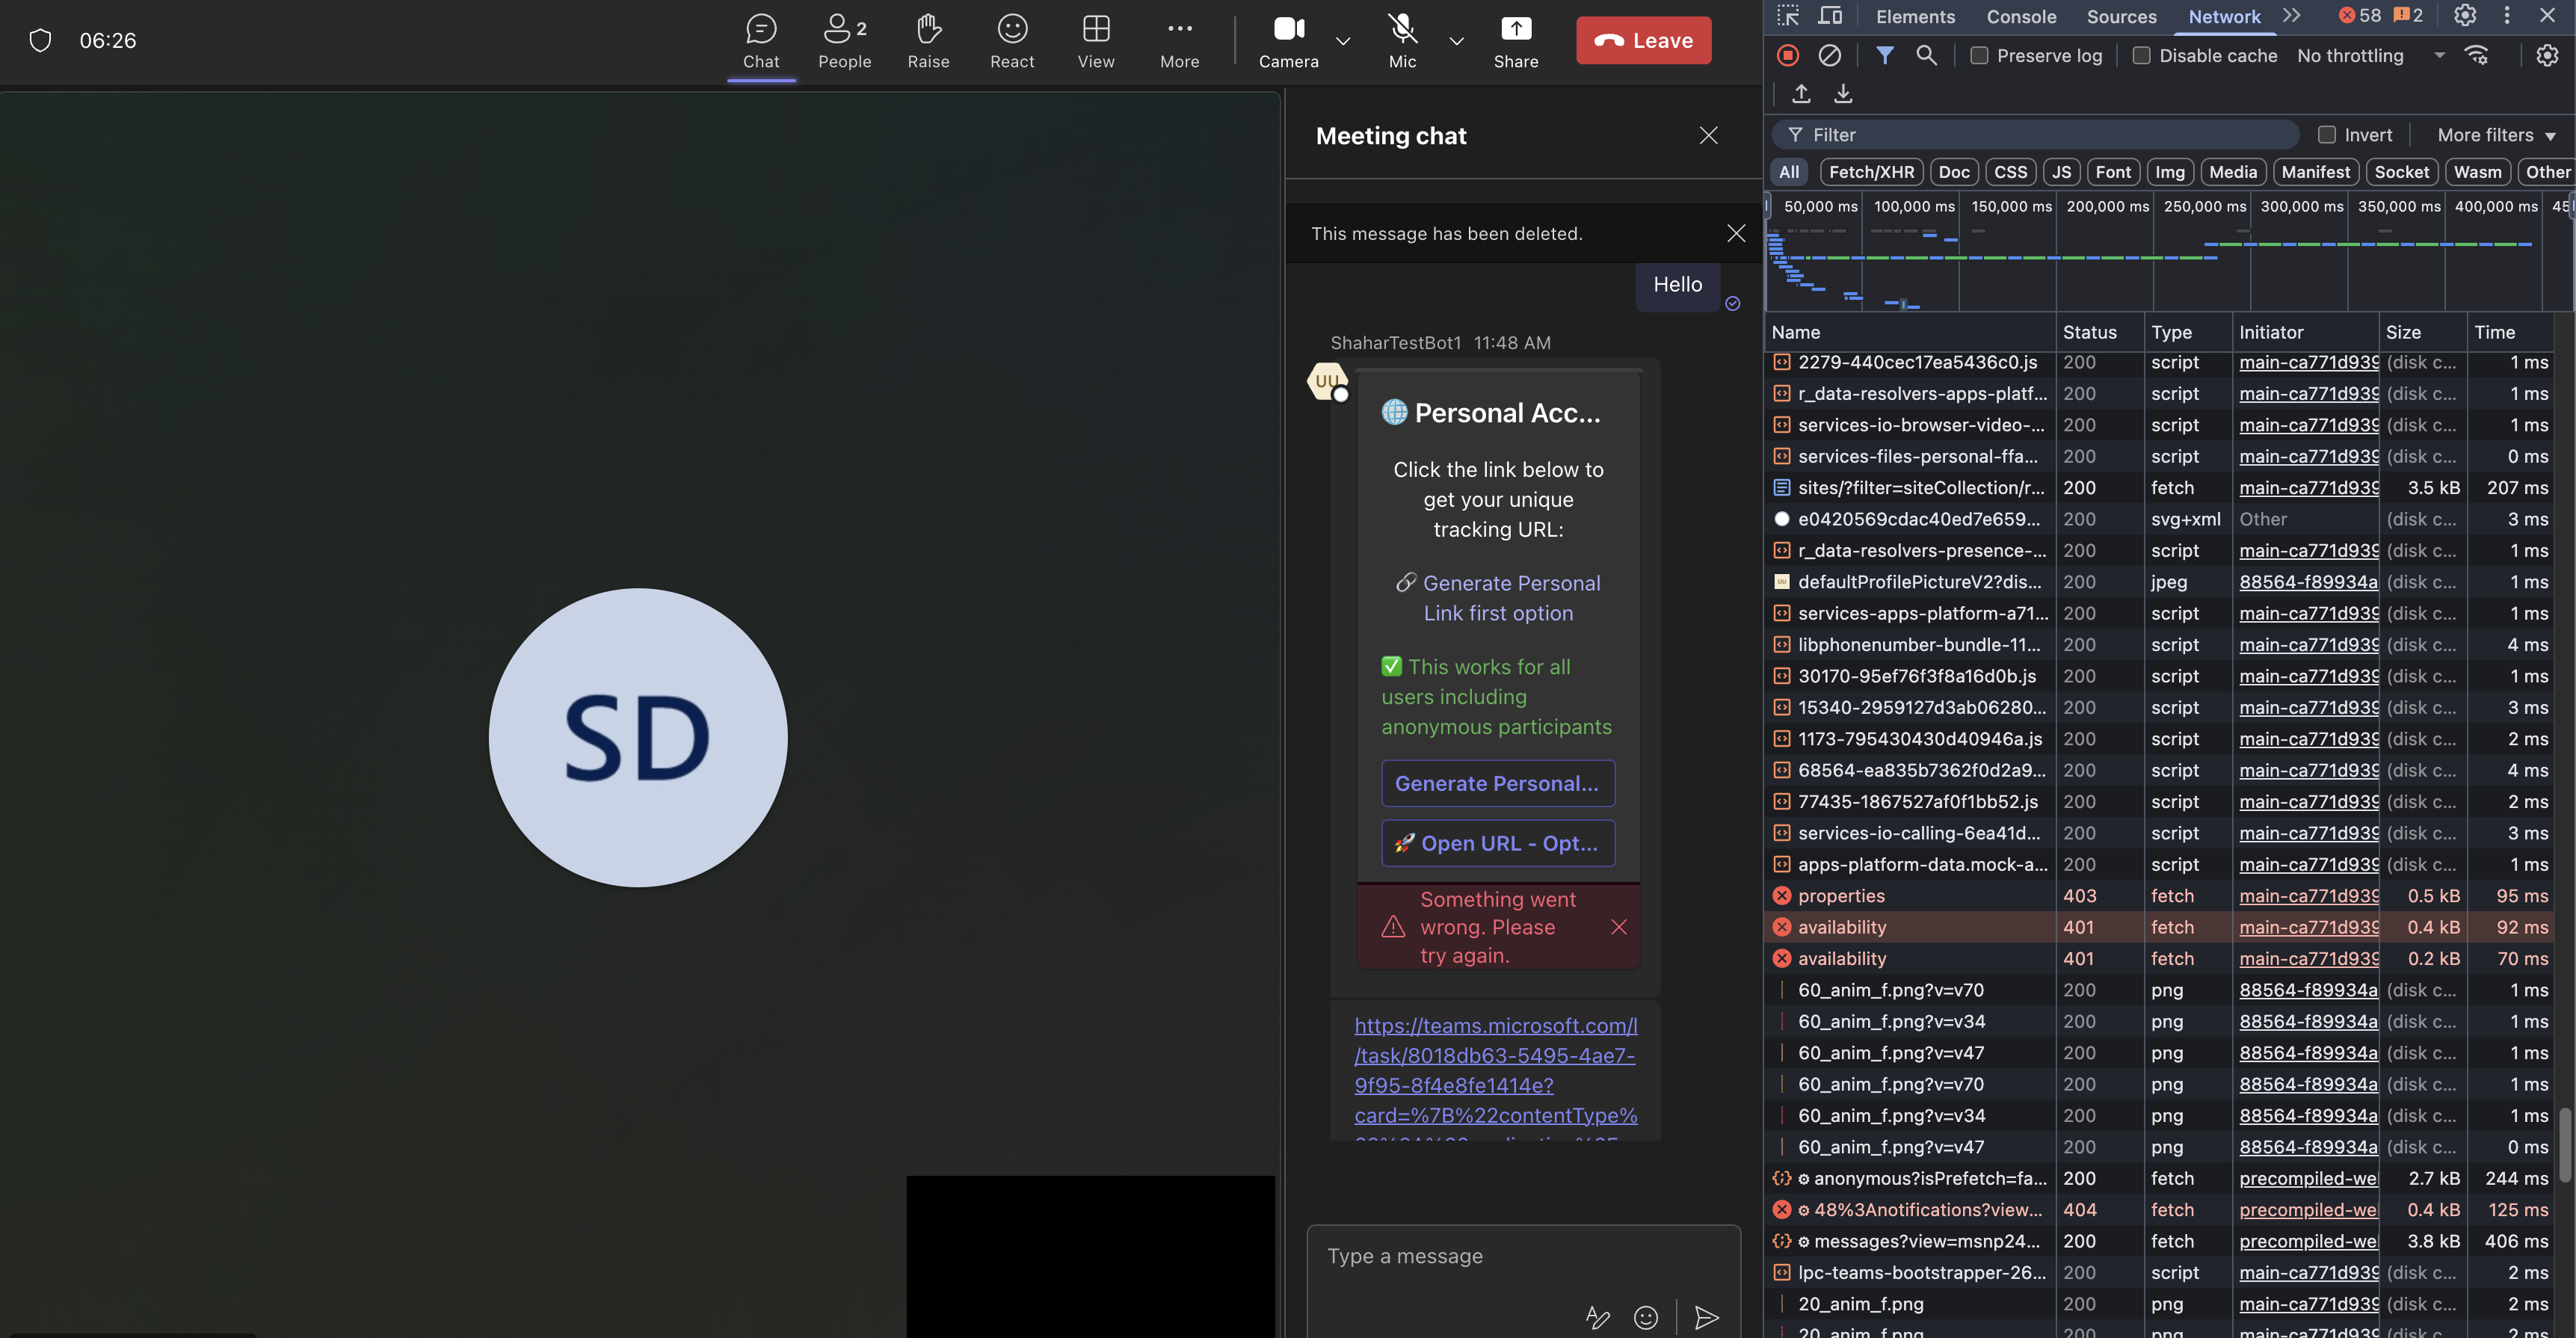The height and width of the screenshot is (1338, 2576).
Task: Share your screen content
Action: pos(1516,41)
